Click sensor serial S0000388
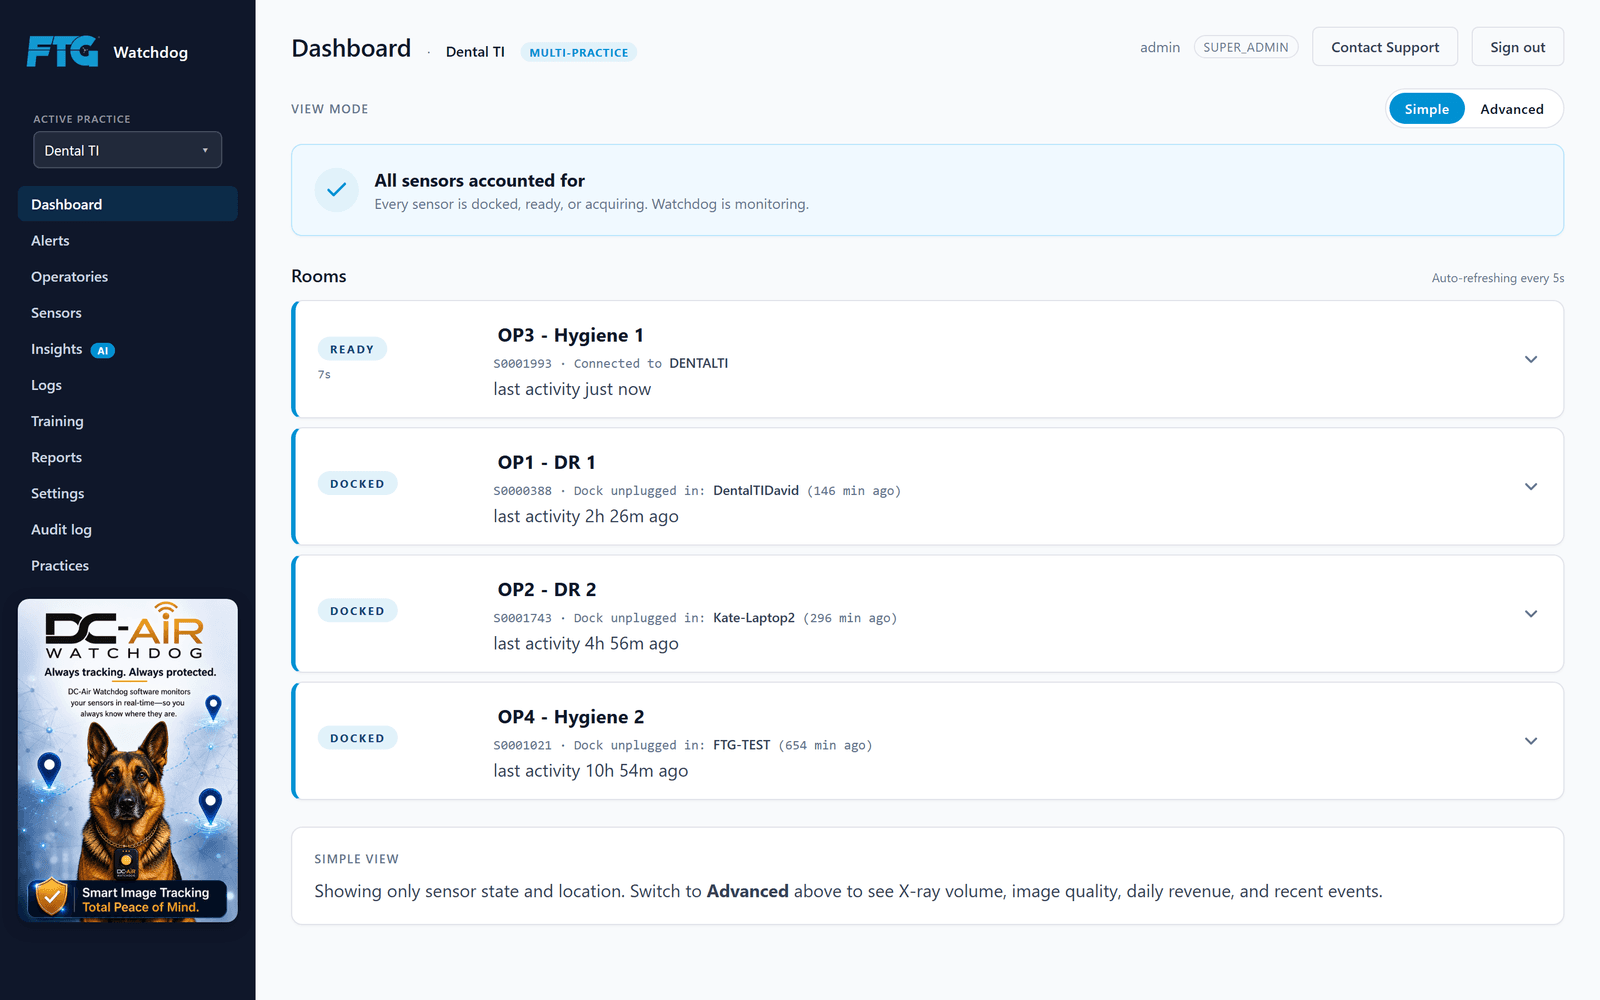1600x1000 pixels. point(522,490)
